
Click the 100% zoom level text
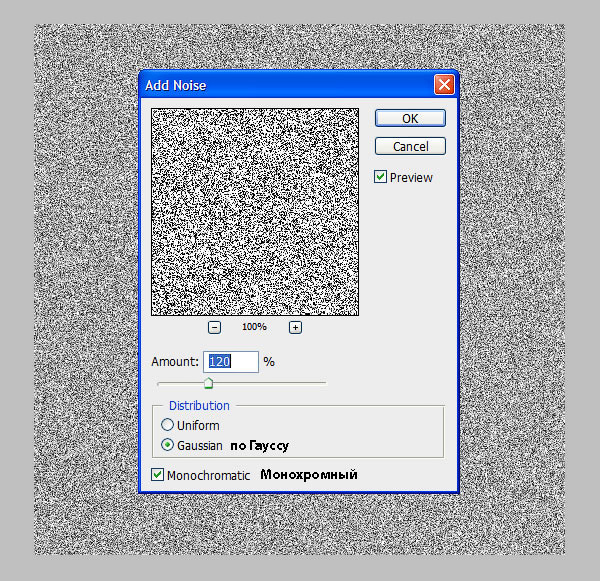pos(254,327)
